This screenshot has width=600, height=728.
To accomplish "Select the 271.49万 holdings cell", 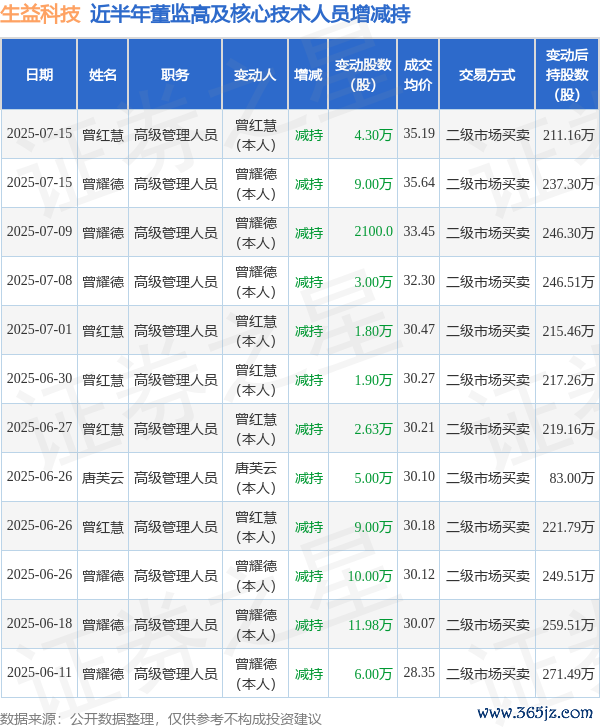I will [x=568, y=674].
